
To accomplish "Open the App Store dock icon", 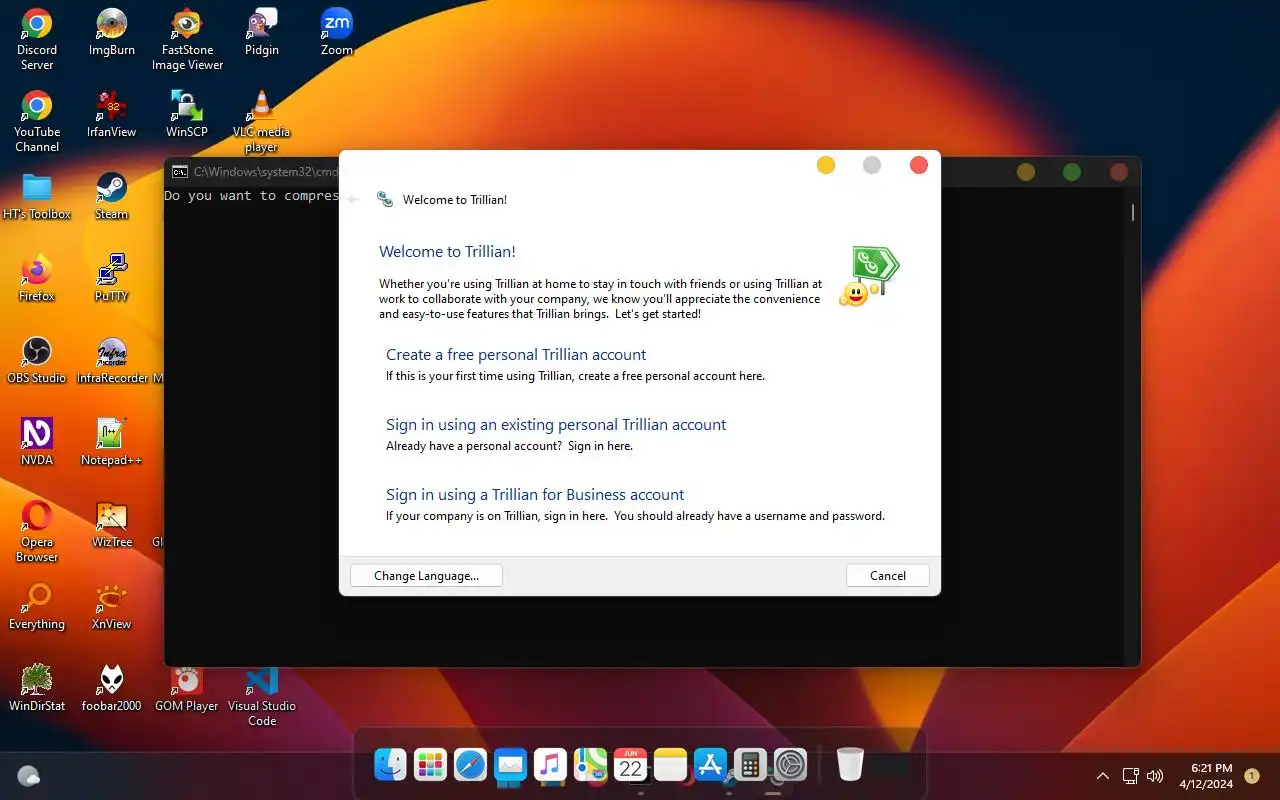I will point(710,765).
